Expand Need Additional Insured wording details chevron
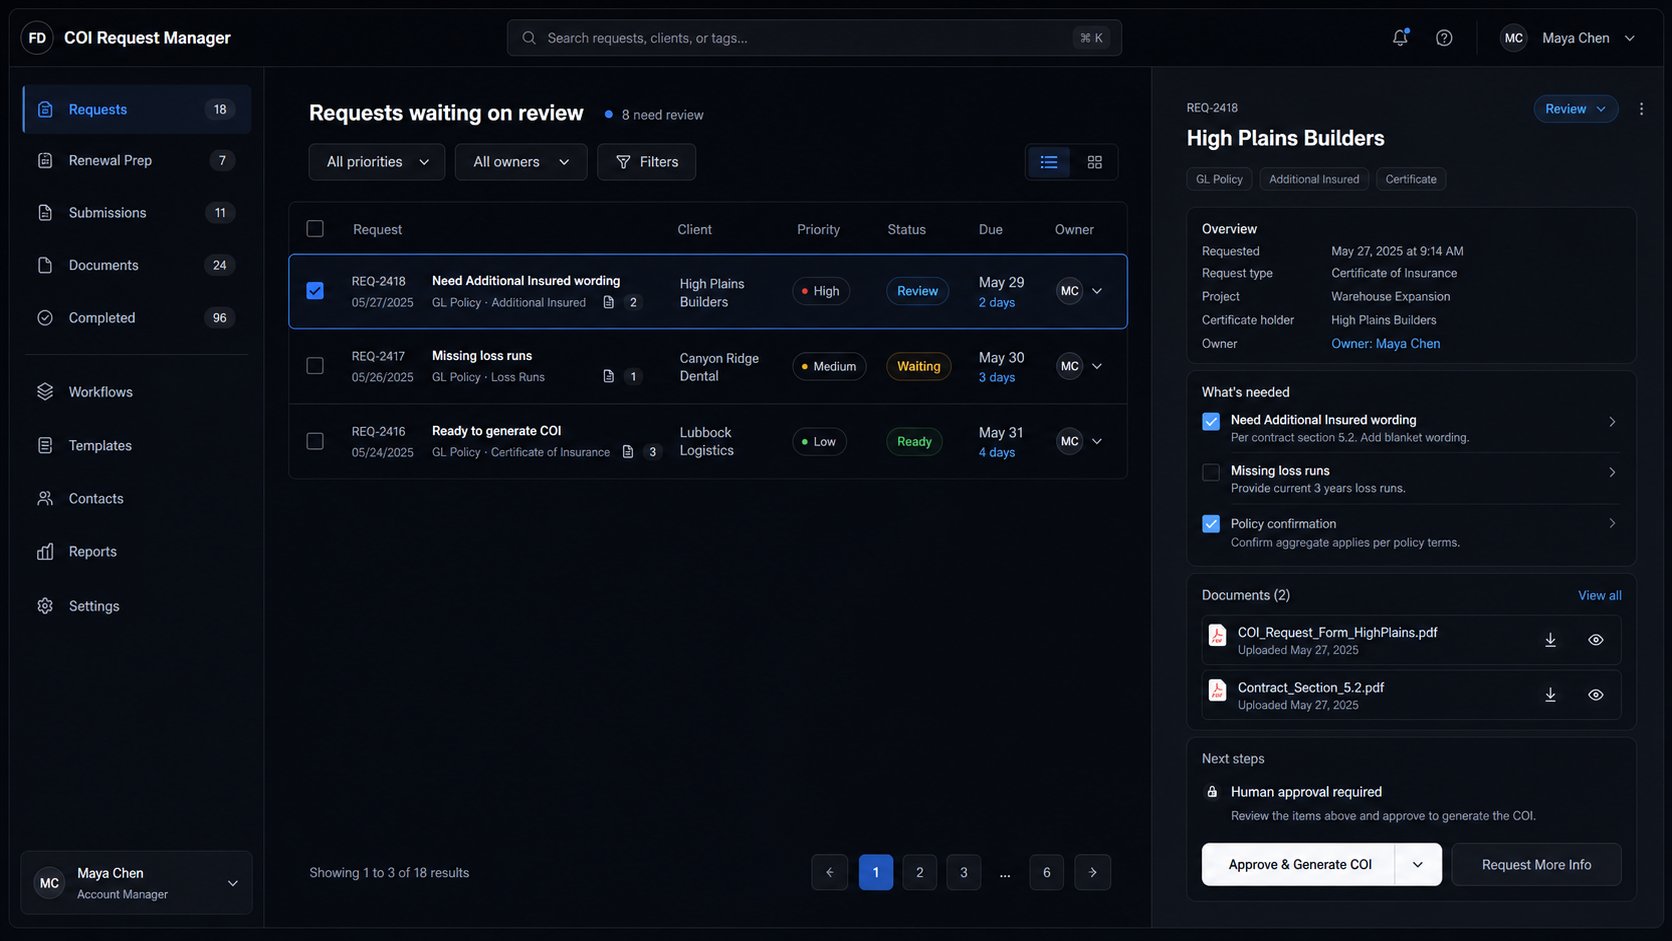Image resolution: width=1672 pixels, height=941 pixels. pyautogui.click(x=1612, y=422)
